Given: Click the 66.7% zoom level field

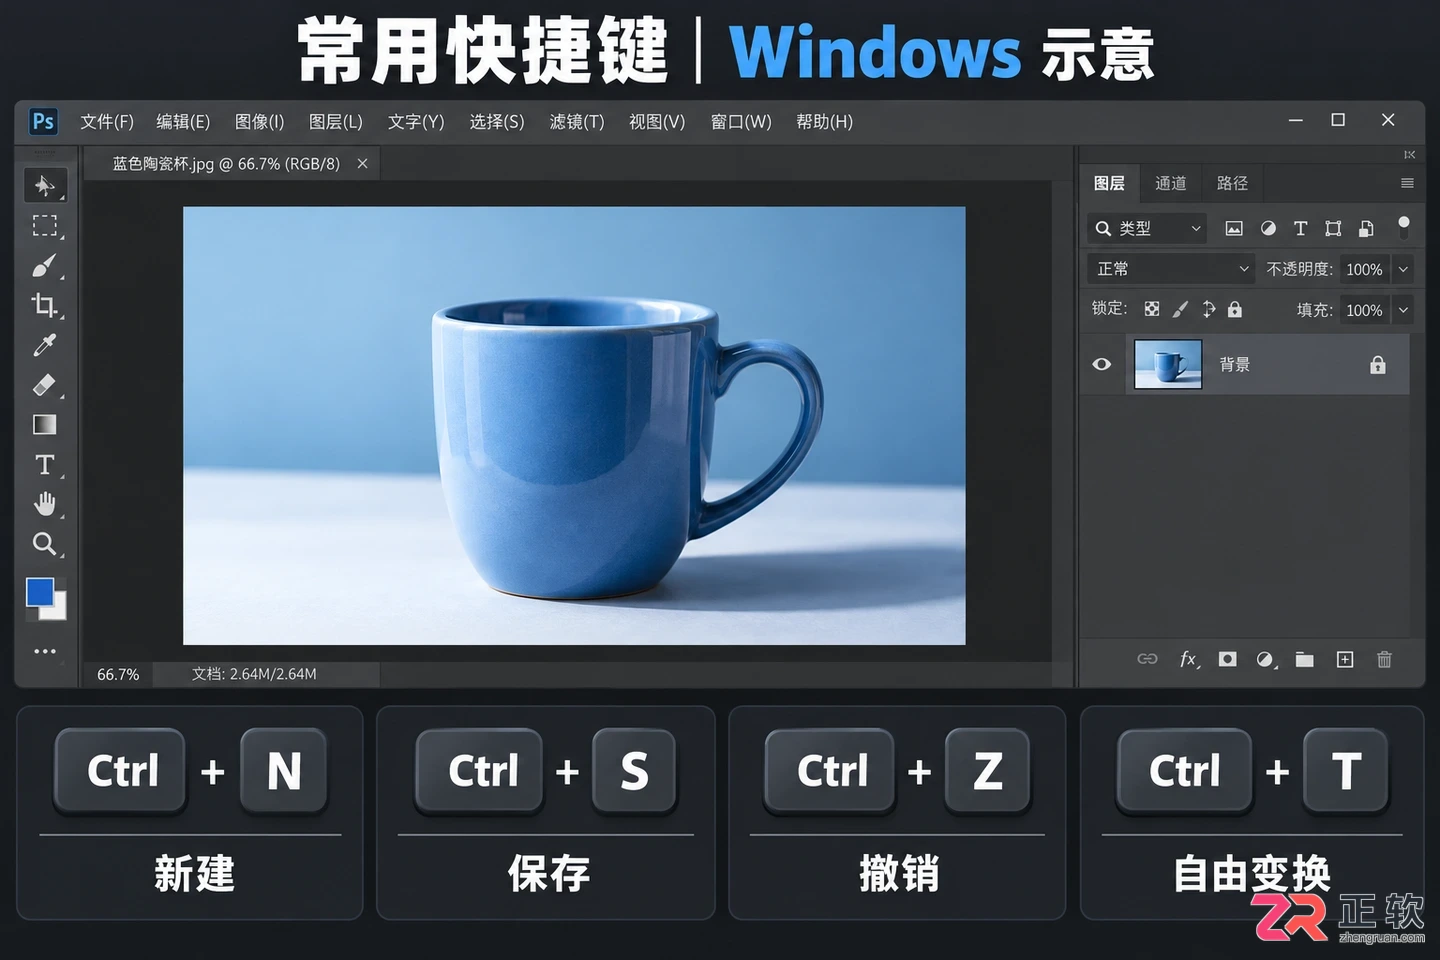Looking at the screenshot, I should (118, 674).
